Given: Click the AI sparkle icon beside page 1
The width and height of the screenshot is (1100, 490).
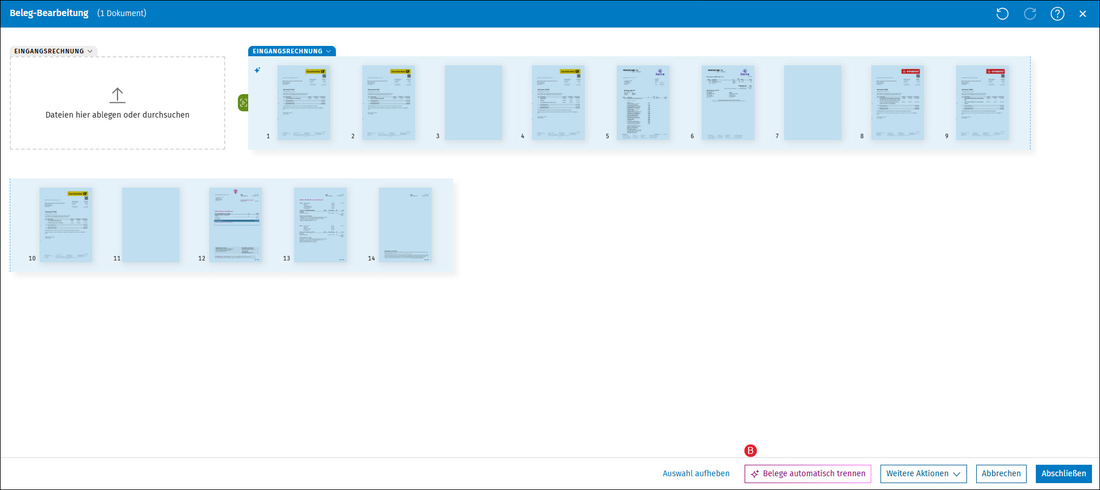Looking at the screenshot, I should point(257,70).
